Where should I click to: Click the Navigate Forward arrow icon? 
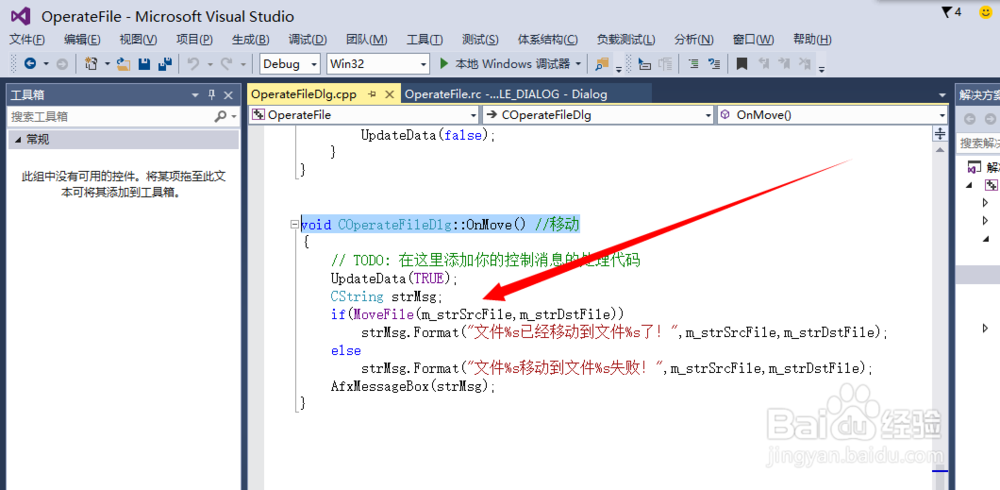pos(62,64)
